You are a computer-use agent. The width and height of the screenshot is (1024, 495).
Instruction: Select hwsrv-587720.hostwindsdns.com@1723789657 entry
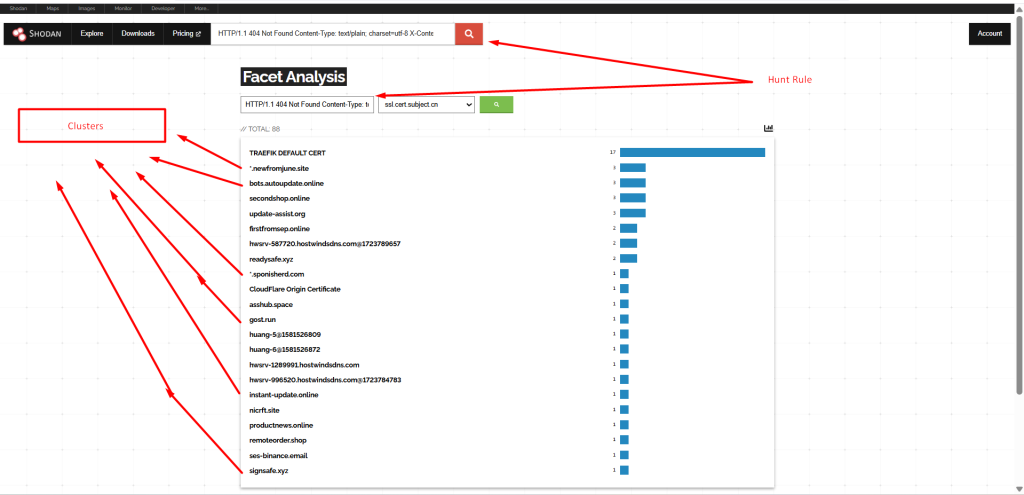tap(325, 244)
